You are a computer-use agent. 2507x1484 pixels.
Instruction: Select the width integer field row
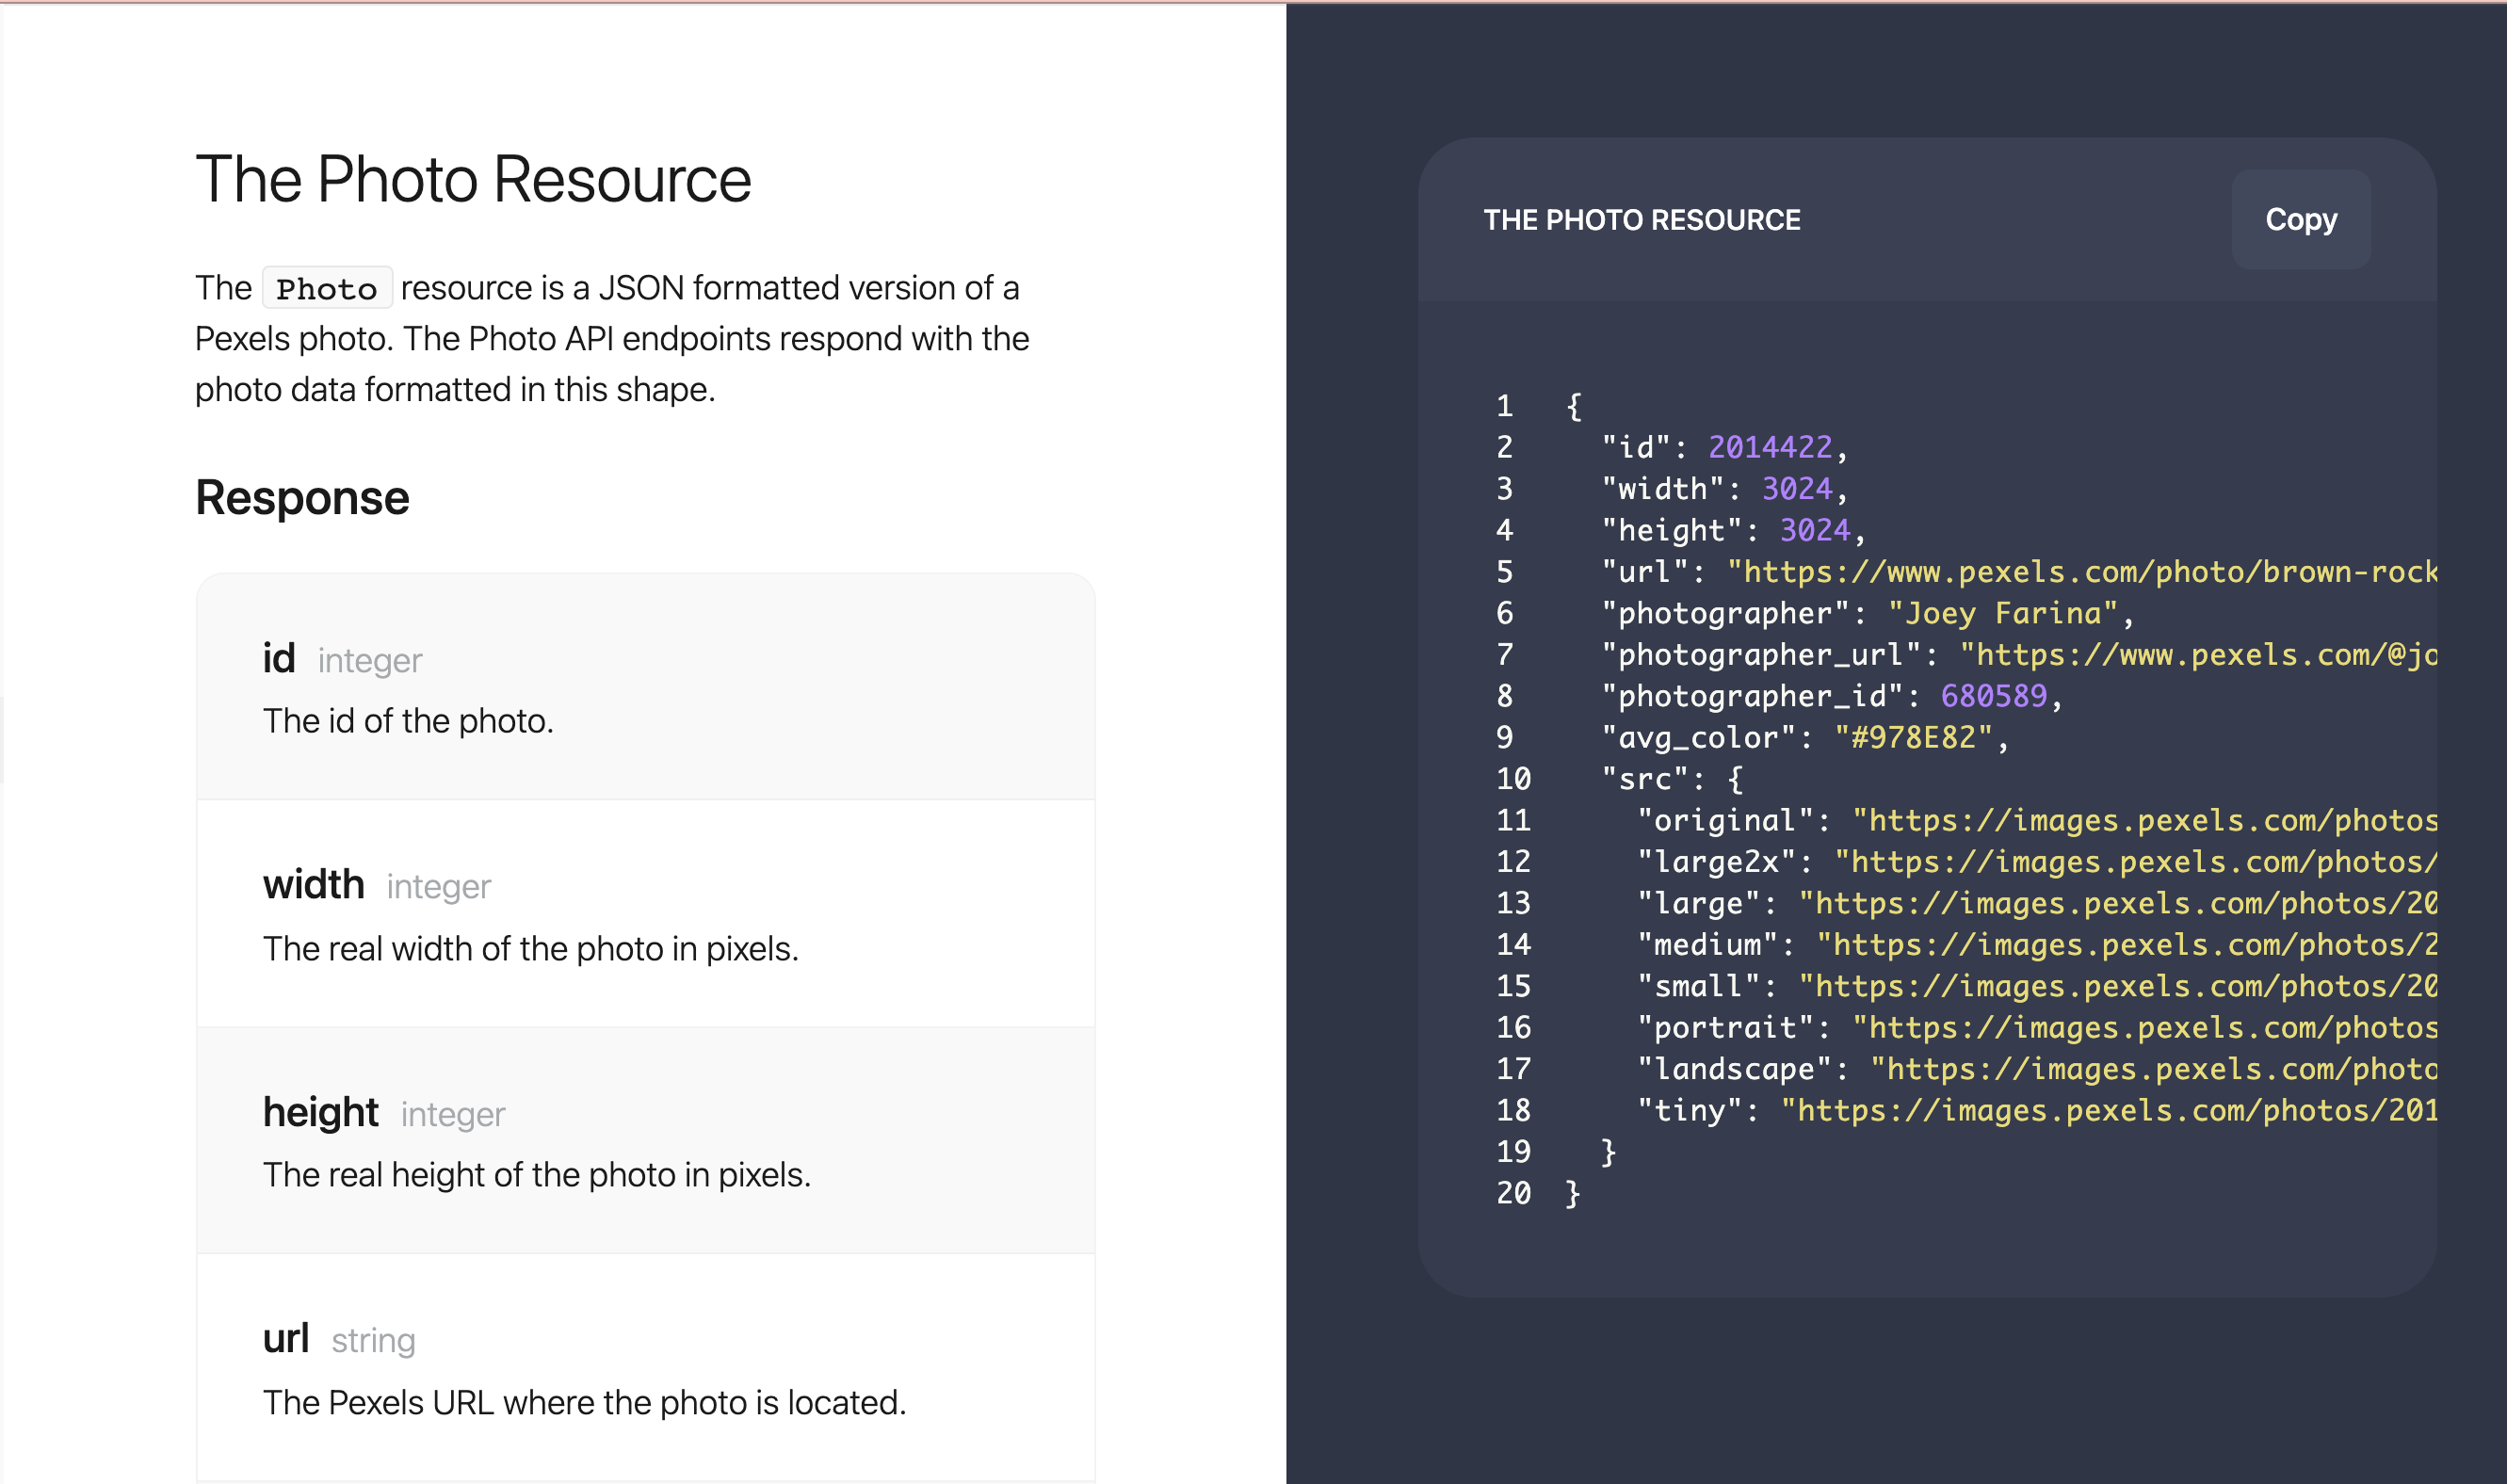[646, 914]
